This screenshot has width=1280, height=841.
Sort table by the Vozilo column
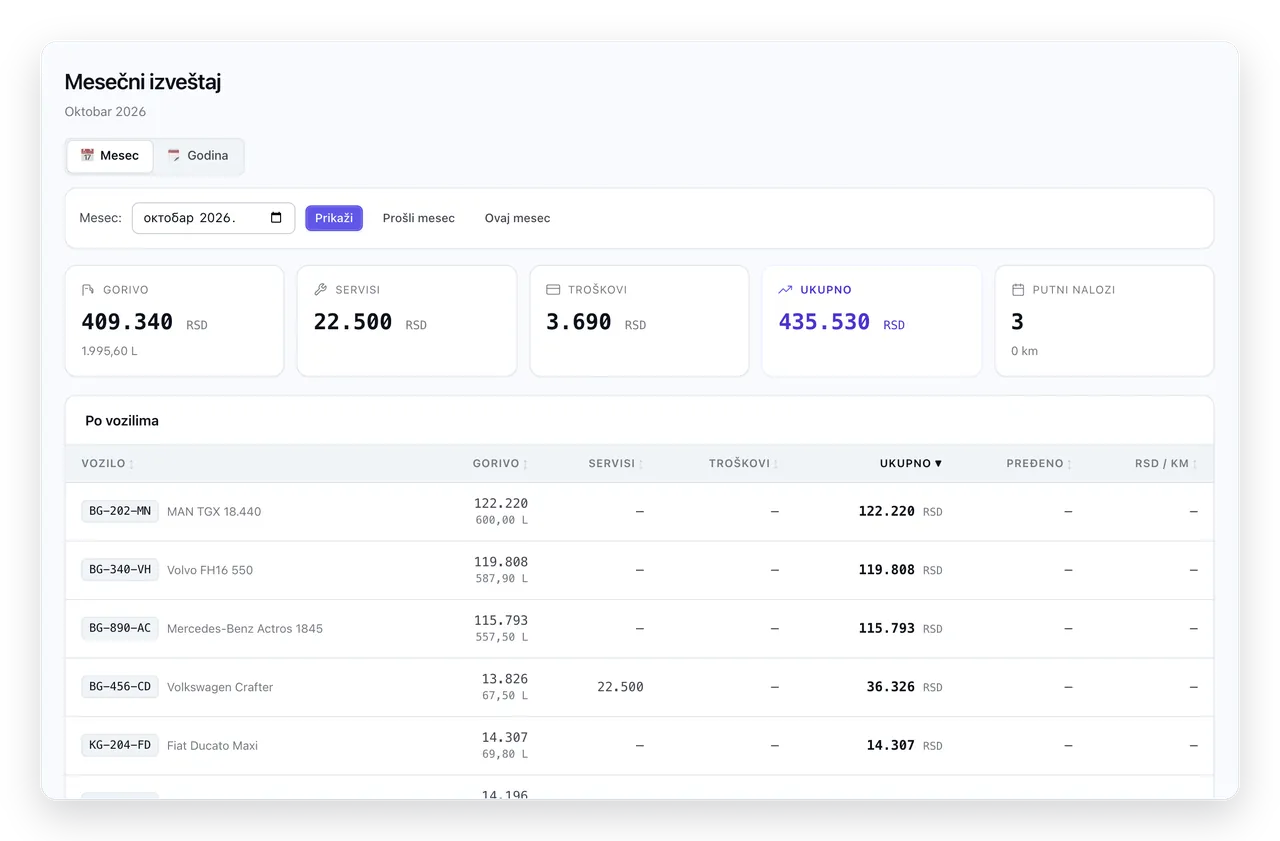108,464
